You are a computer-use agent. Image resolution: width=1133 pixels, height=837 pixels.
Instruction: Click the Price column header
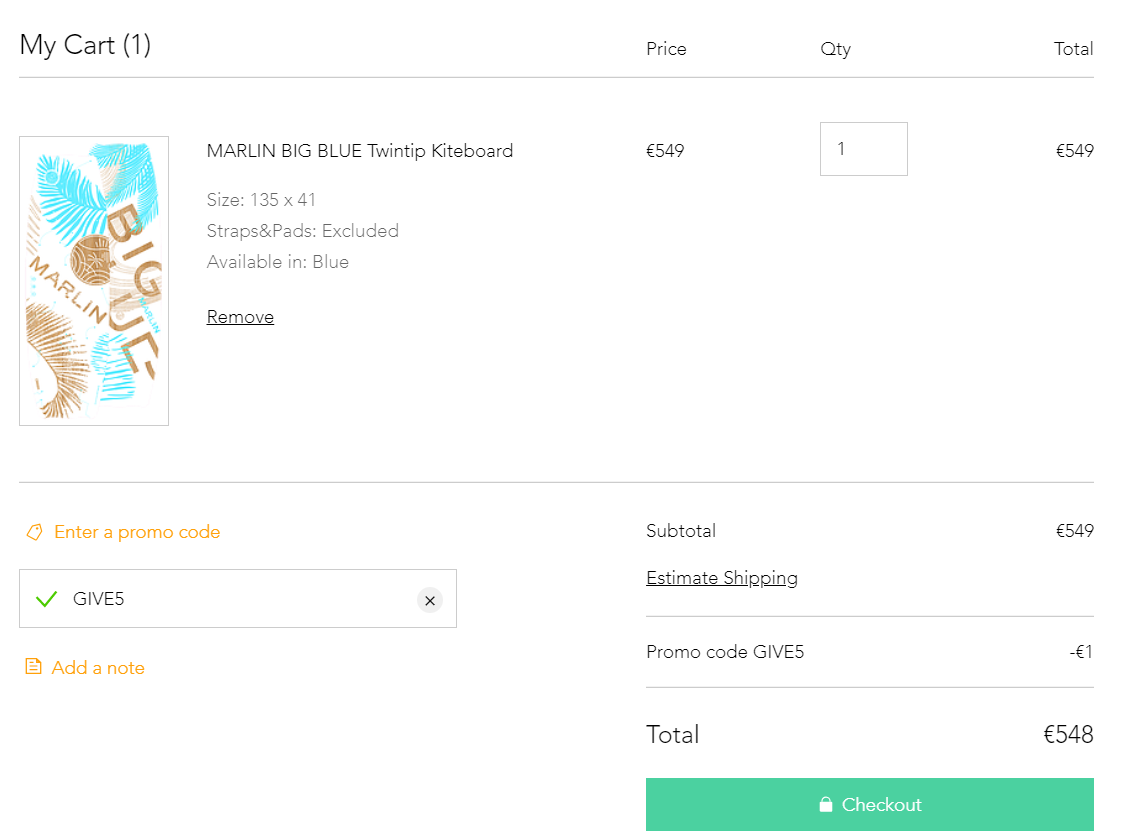click(666, 49)
